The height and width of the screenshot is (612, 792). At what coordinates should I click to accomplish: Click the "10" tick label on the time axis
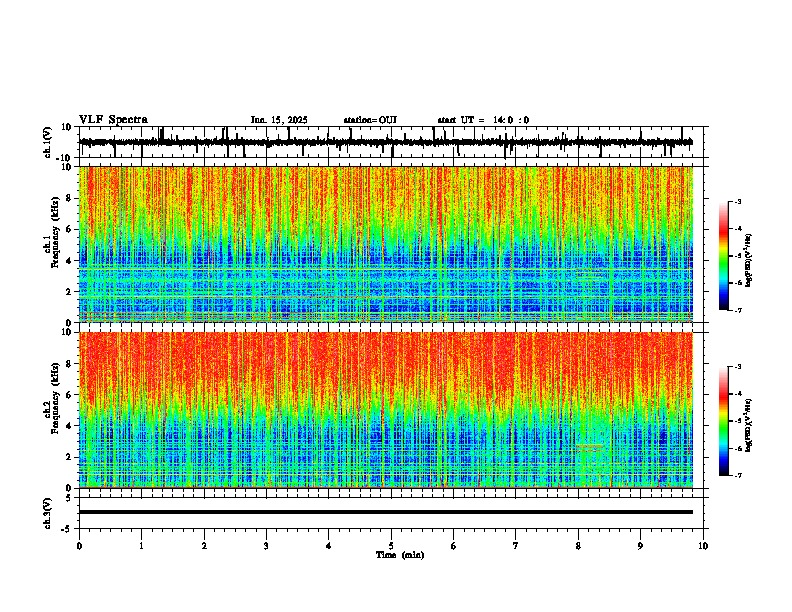(x=703, y=546)
